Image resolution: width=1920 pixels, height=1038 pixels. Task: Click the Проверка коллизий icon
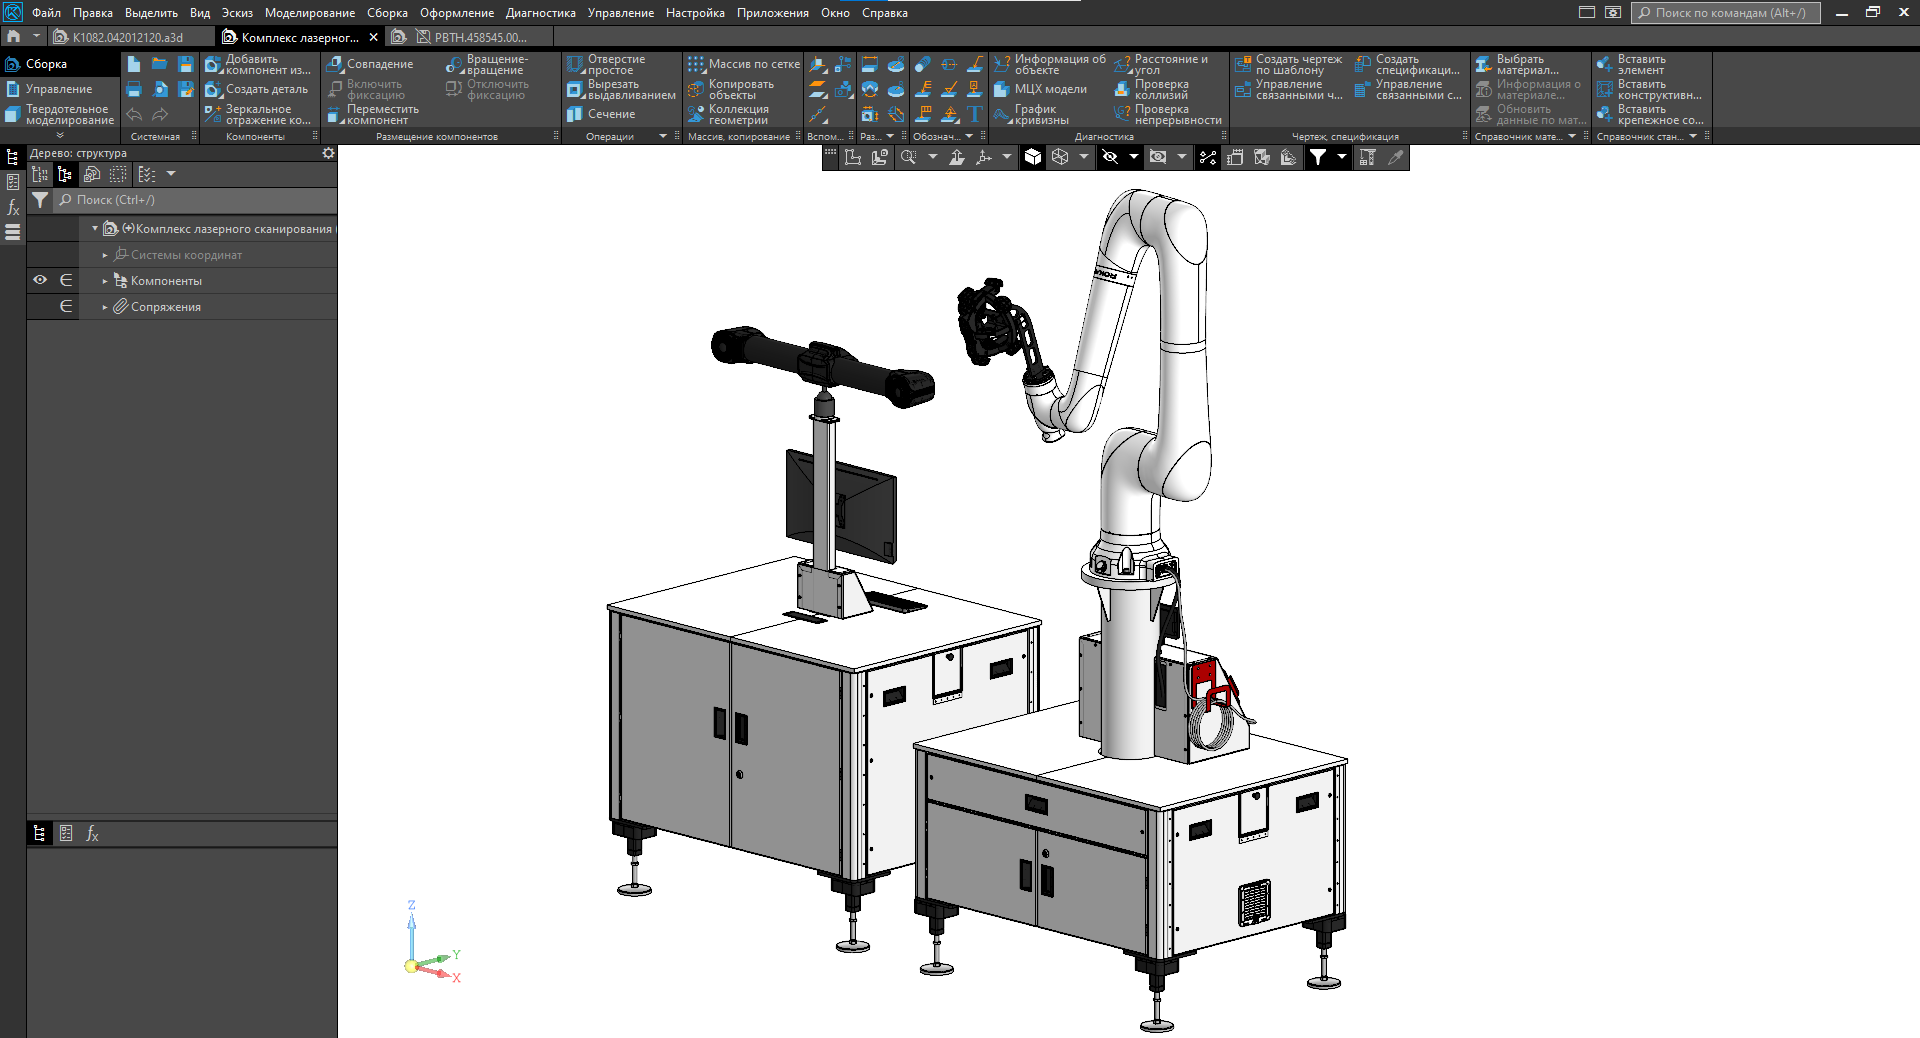1122,90
